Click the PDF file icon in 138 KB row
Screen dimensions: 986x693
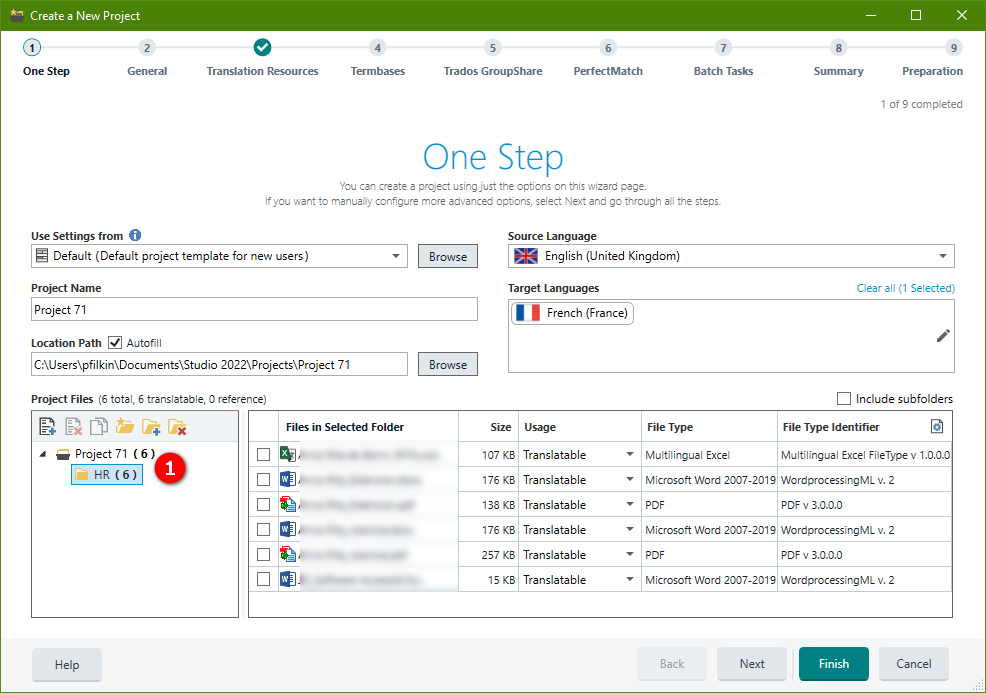288,504
